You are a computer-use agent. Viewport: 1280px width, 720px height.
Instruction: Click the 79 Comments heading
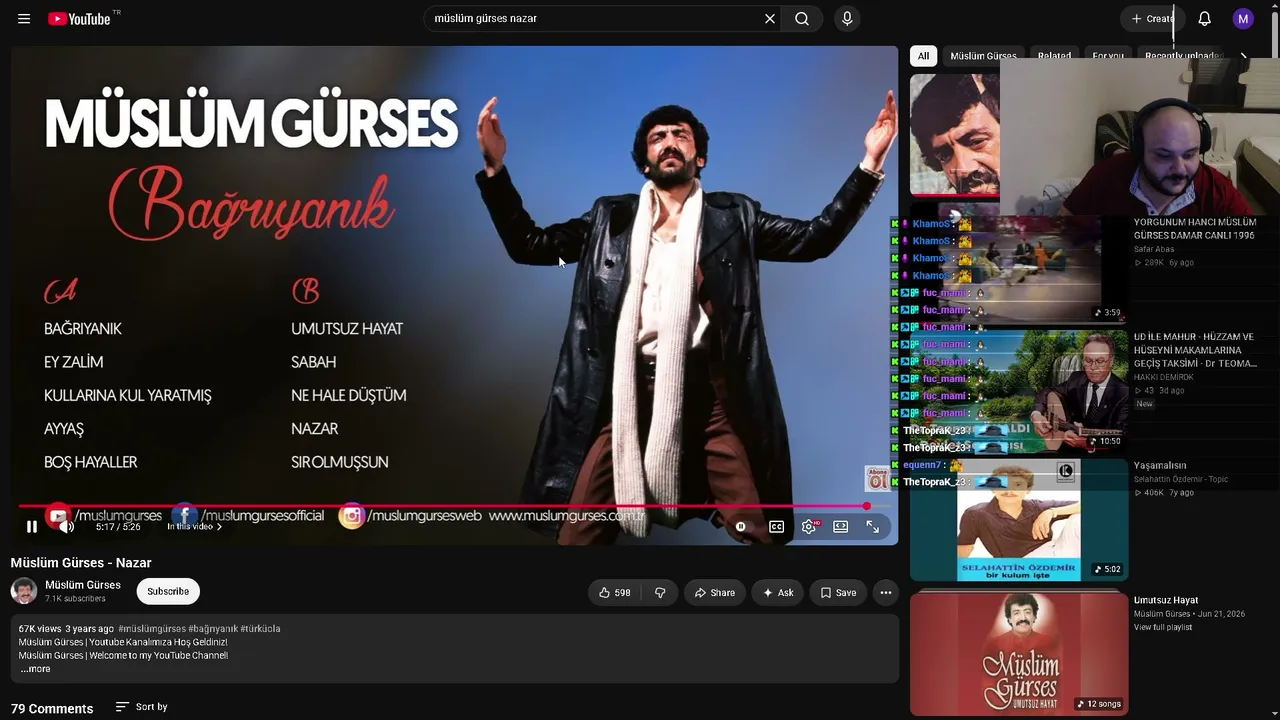(52, 708)
